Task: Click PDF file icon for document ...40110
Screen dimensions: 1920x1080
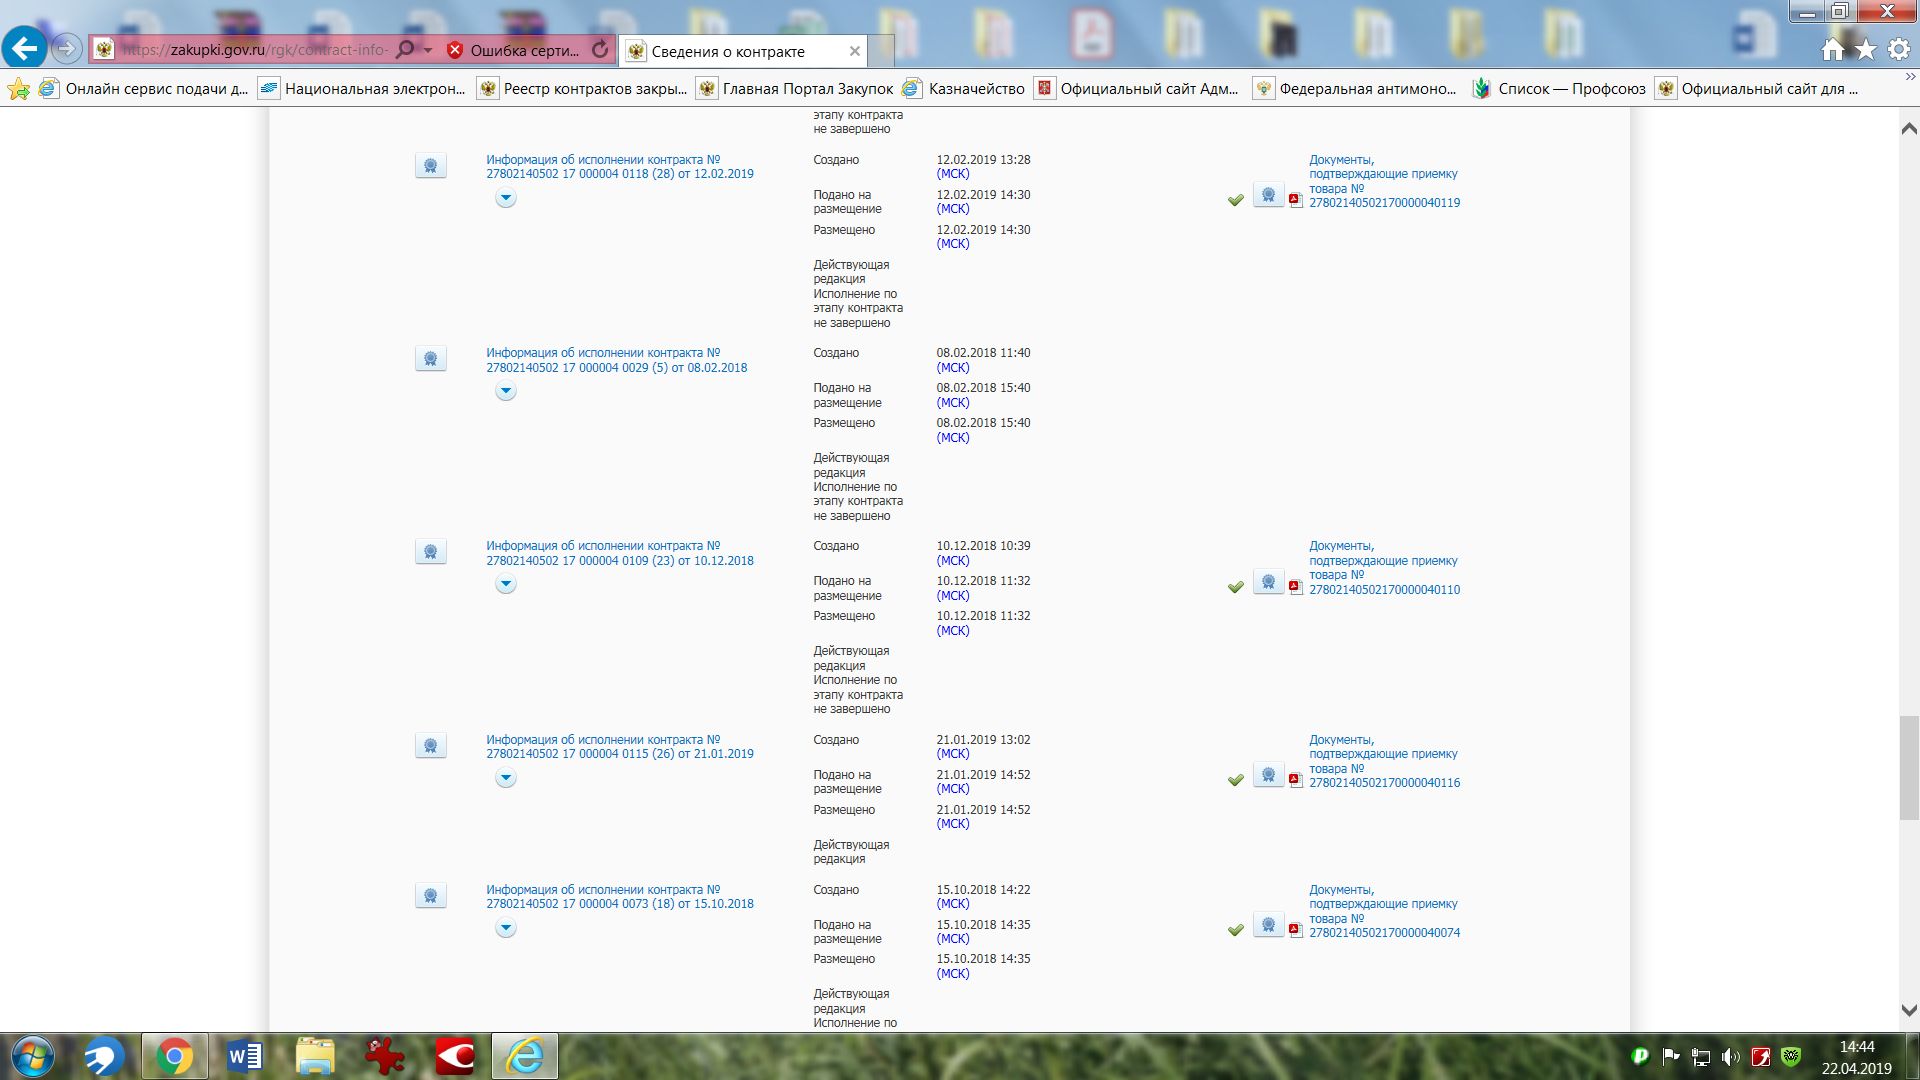Action: (x=1296, y=587)
